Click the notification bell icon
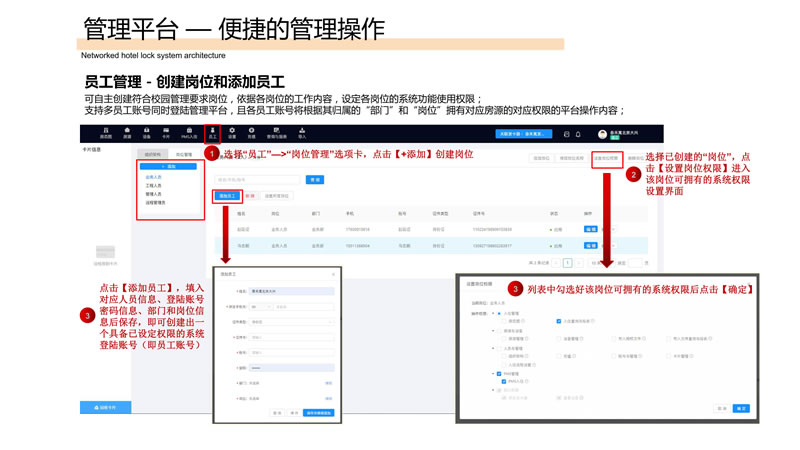The height and width of the screenshot is (450, 800). (578, 134)
